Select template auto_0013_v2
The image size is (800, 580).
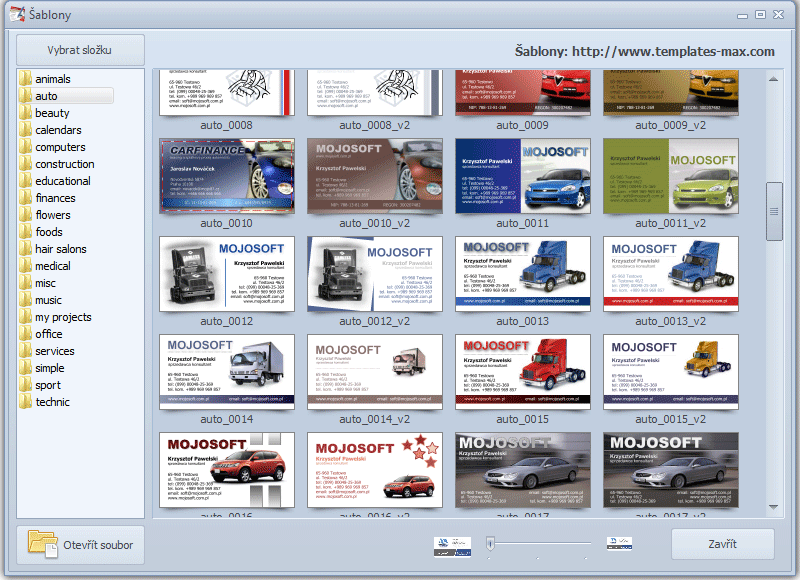(x=670, y=274)
